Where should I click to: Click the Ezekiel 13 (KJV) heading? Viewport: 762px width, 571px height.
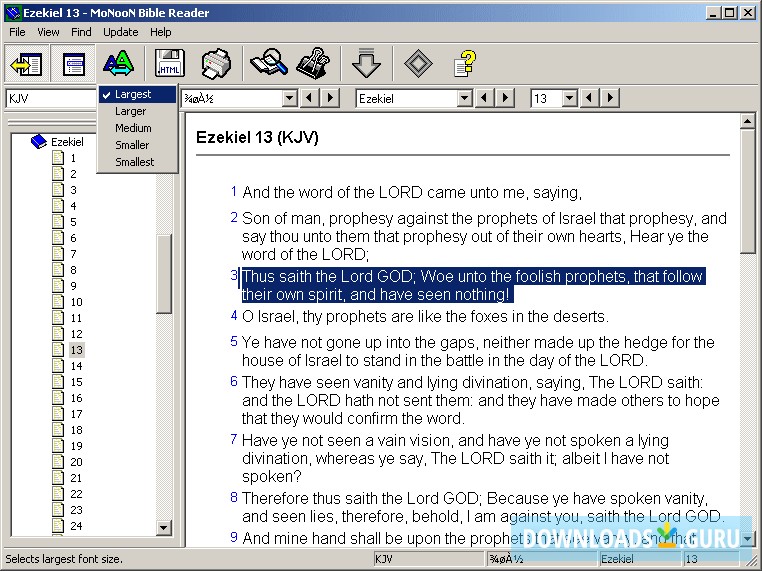click(257, 138)
